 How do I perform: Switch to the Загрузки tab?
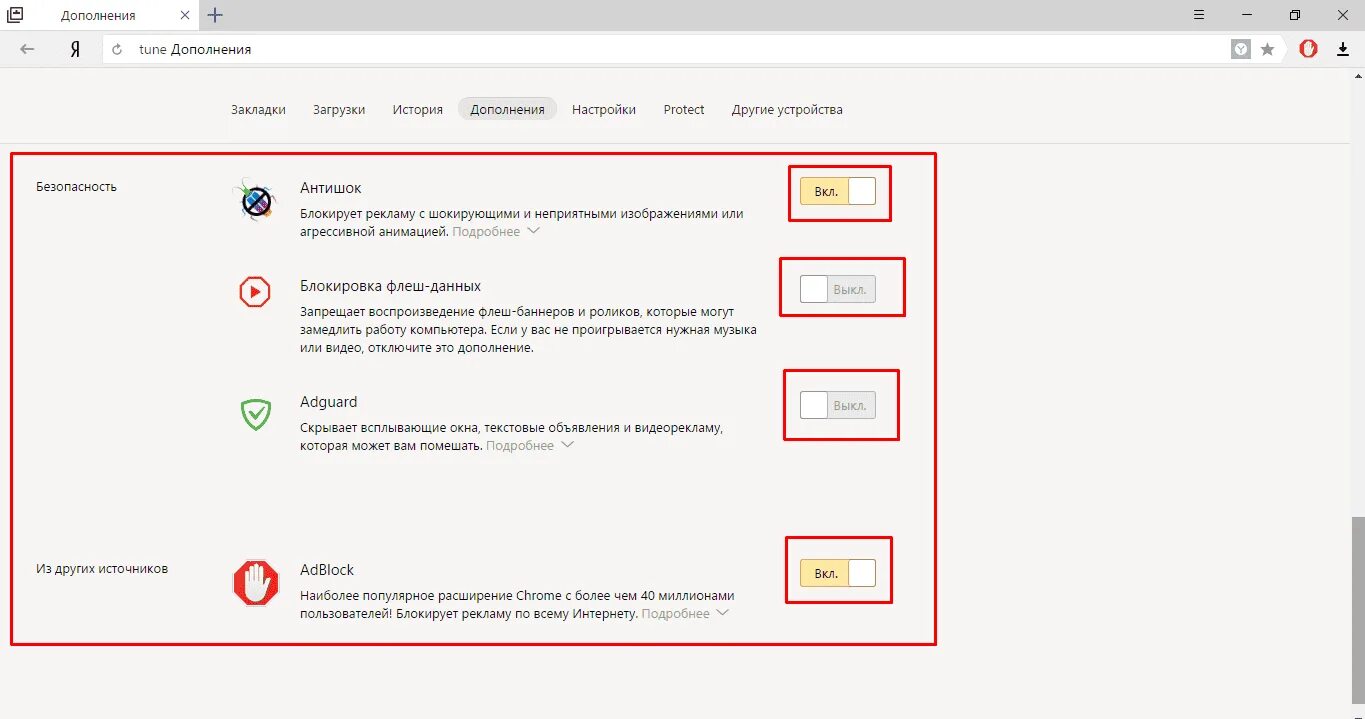(x=339, y=110)
